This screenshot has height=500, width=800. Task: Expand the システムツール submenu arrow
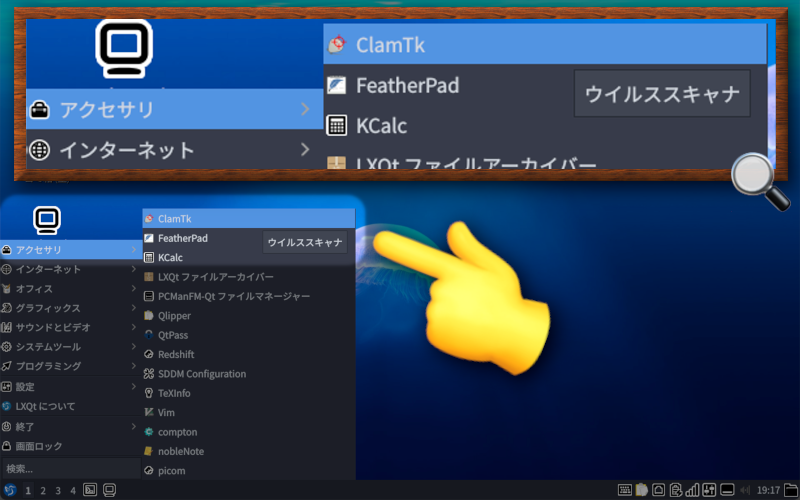(x=134, y=346)
